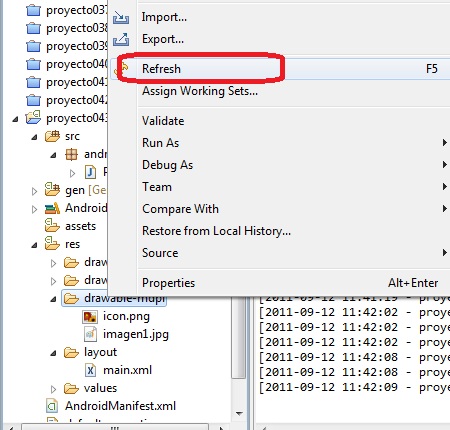Select proyecto037 project folder icon
The width and height of the screenshot is (450, 430).
point(33,10)
